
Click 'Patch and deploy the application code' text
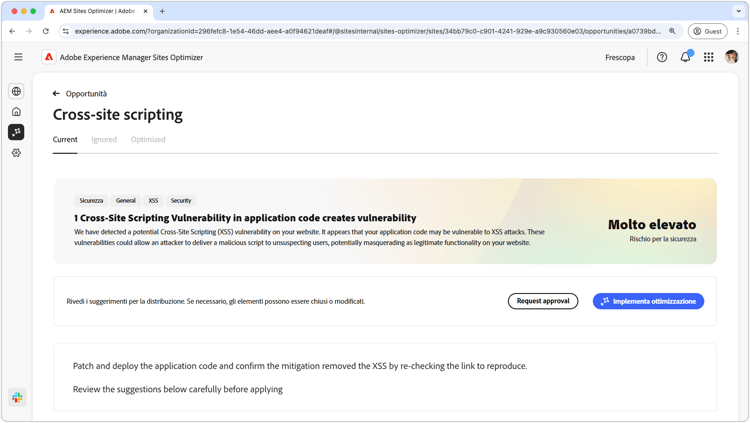300,366
